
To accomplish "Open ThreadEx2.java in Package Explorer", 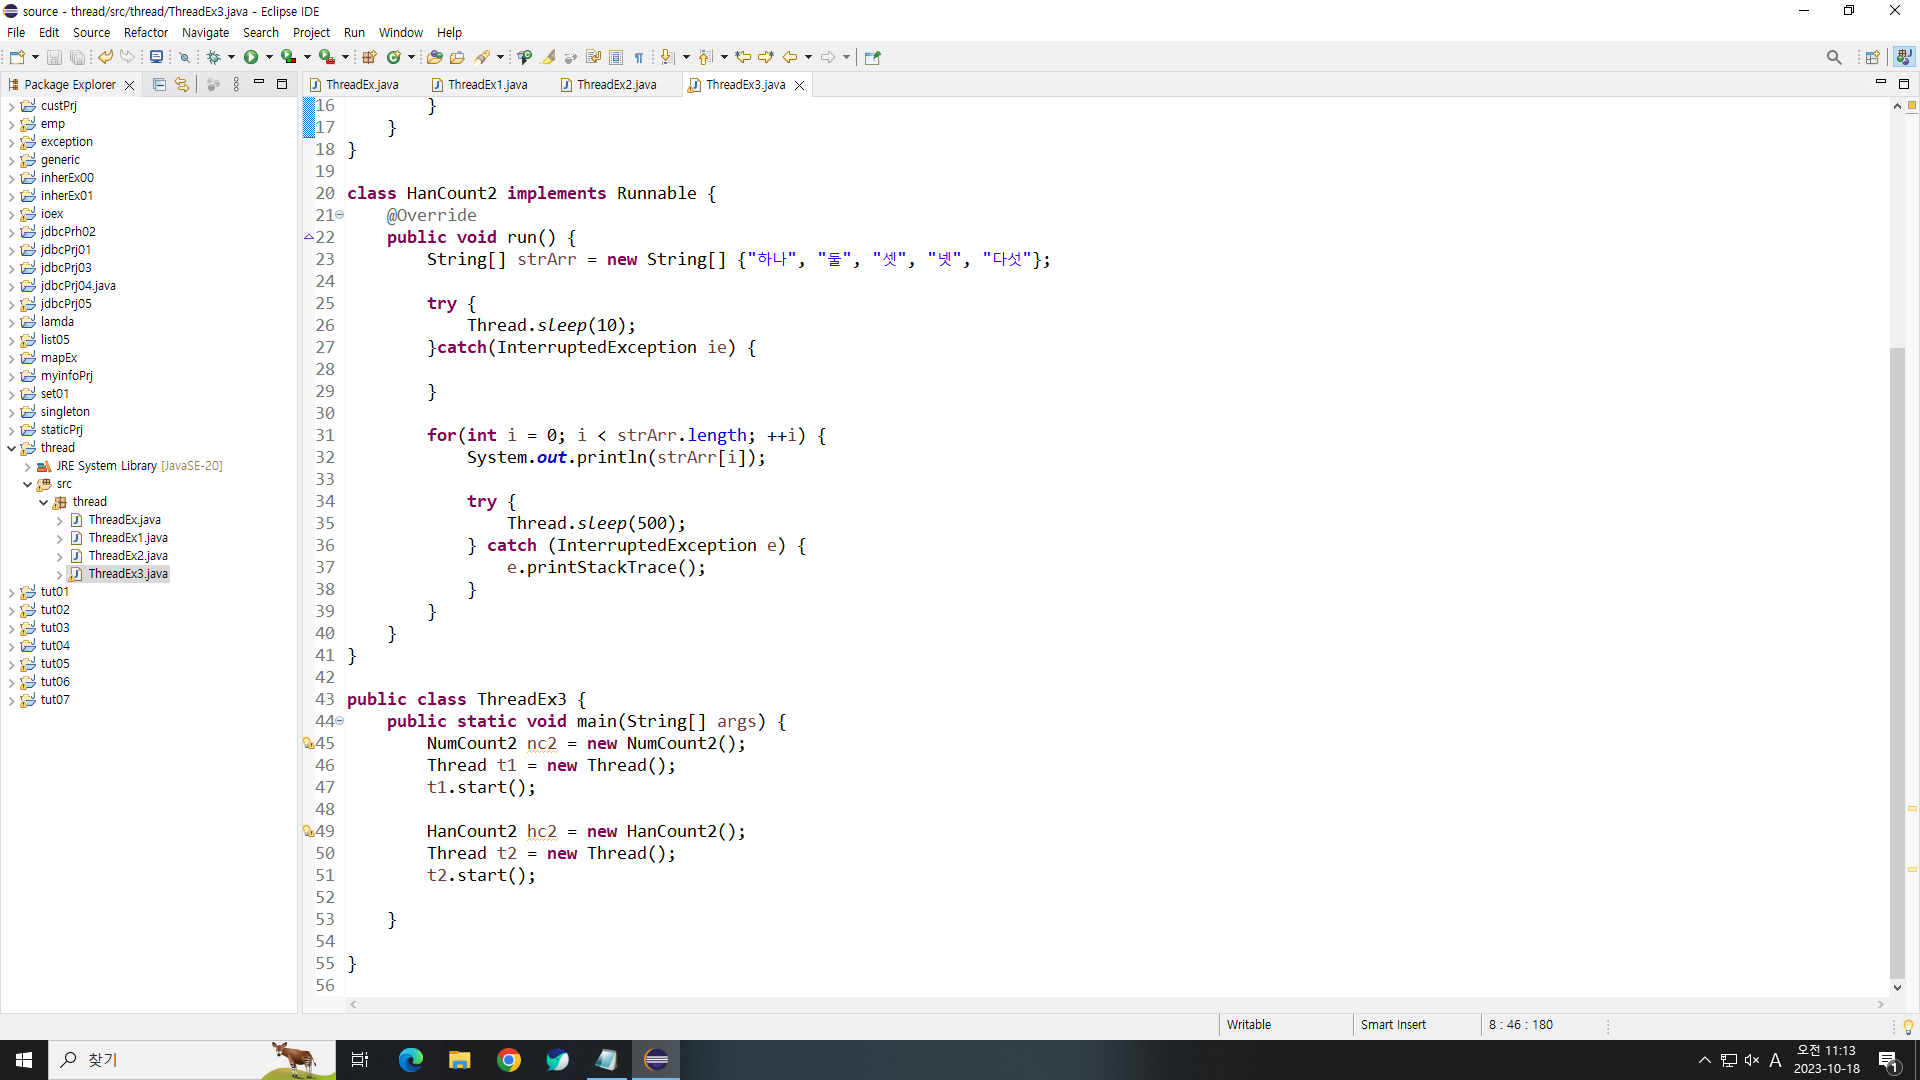I will [127, 556].
